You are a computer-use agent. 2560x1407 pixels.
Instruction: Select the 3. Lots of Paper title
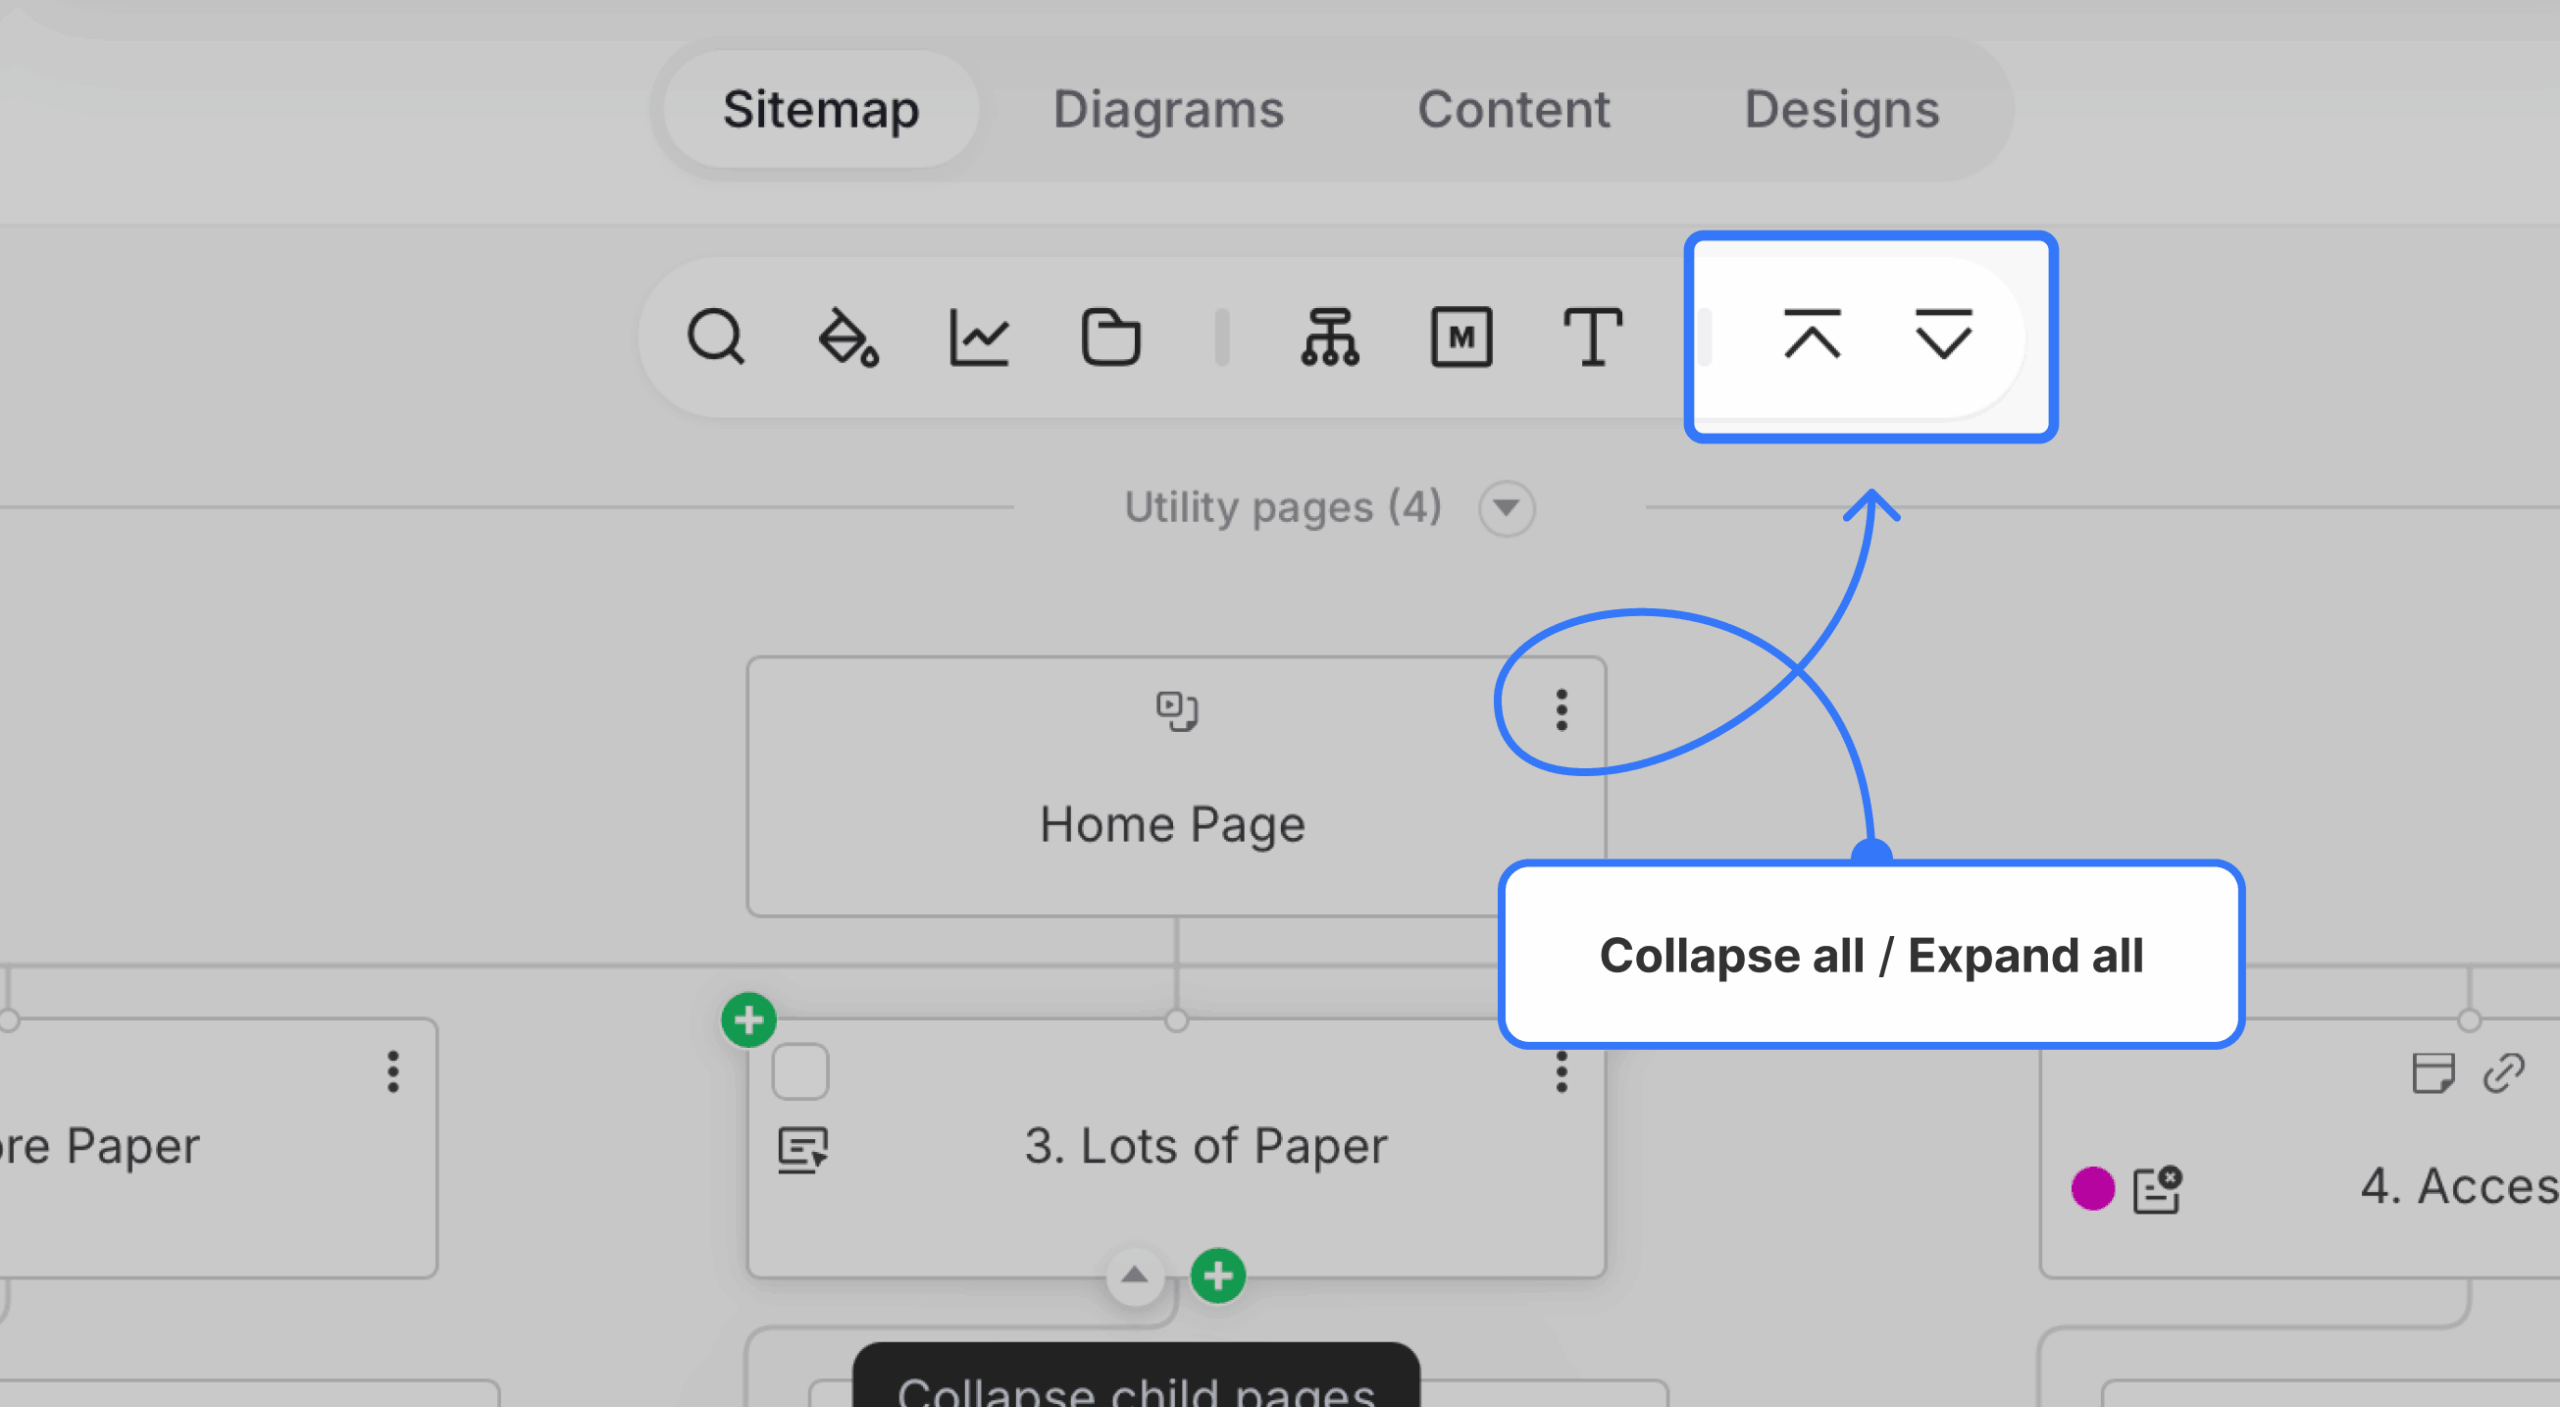[1206, 1146]
